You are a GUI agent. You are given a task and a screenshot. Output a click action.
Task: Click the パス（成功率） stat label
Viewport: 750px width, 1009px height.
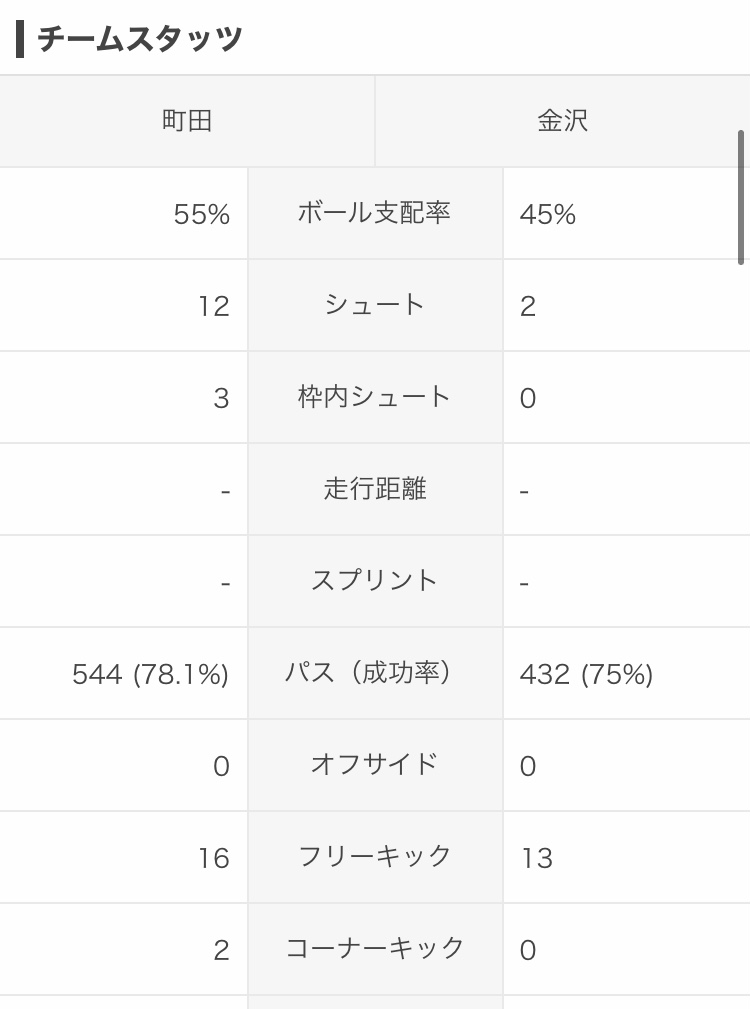point(374,673)
